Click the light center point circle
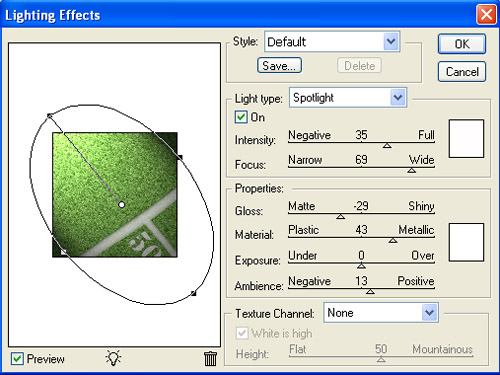 [x=122, y=204]
